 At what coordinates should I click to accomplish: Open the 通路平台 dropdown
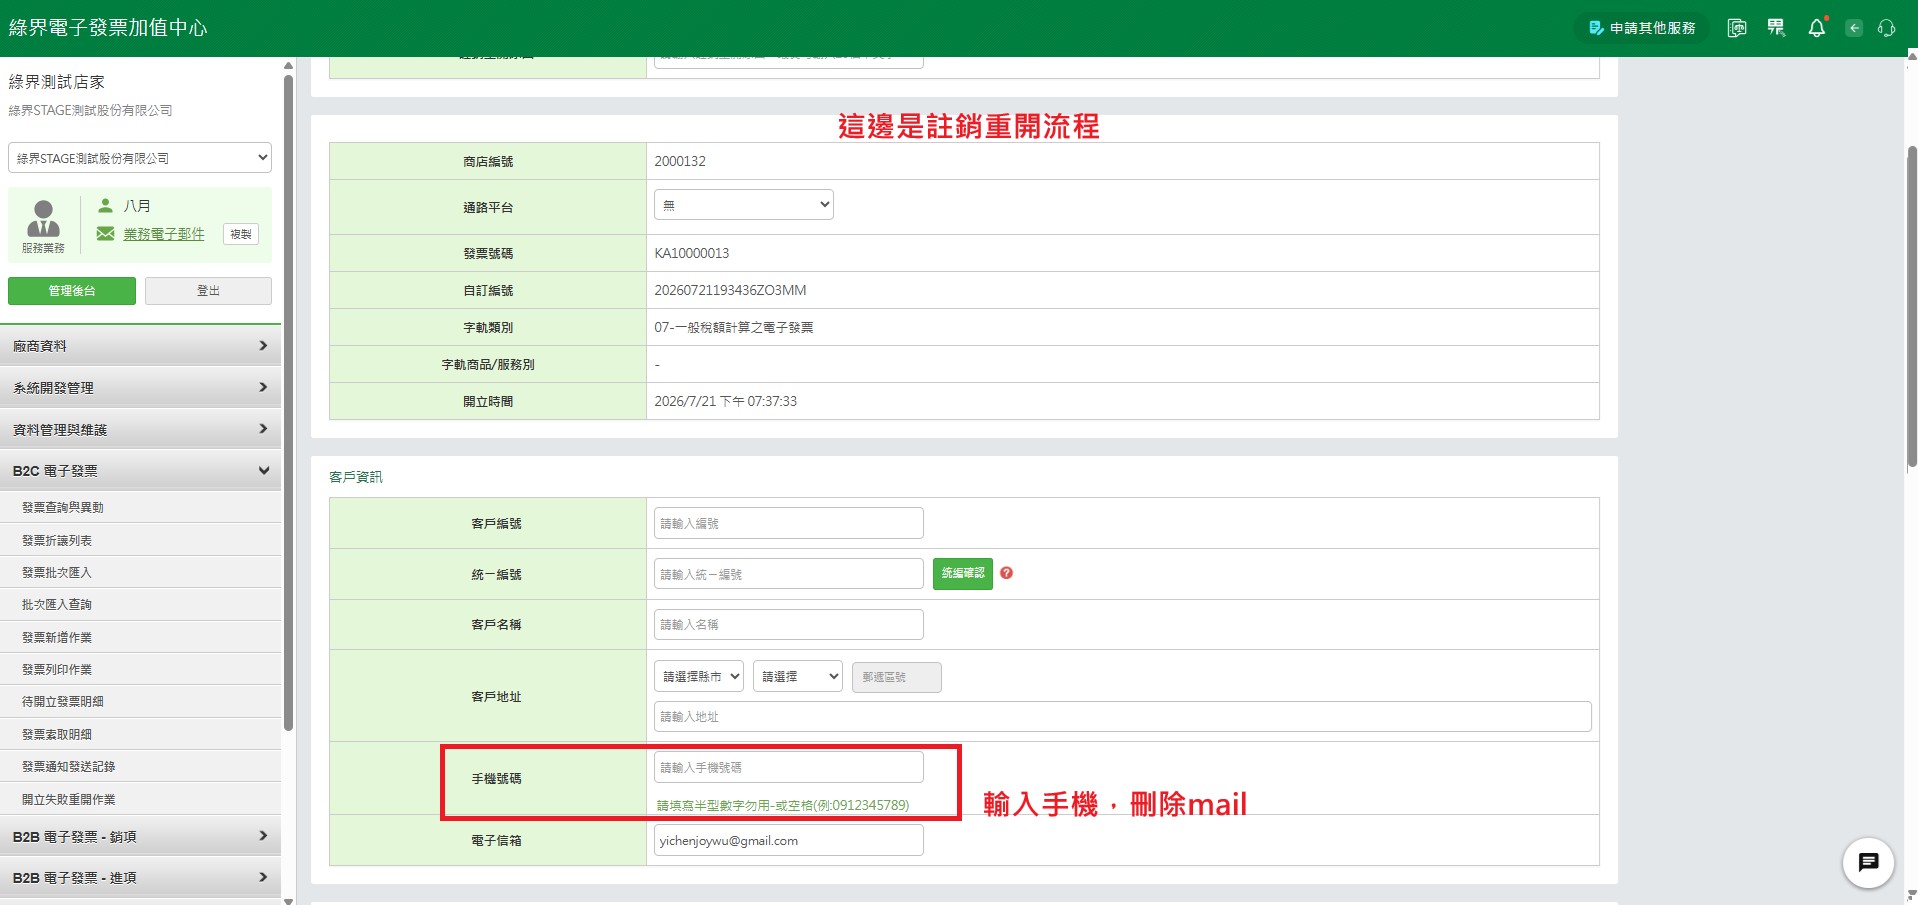[x=743, y=205]
